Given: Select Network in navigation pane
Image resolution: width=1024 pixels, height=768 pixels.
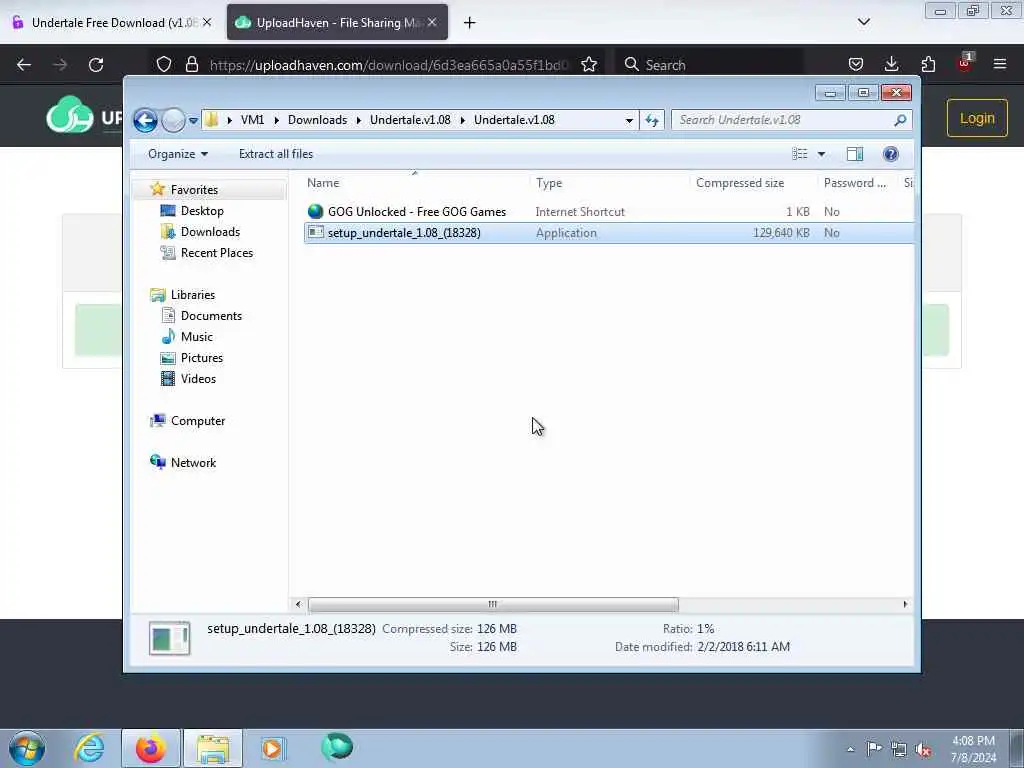Looking at the screenshot, I should click(x=193, y=463).
